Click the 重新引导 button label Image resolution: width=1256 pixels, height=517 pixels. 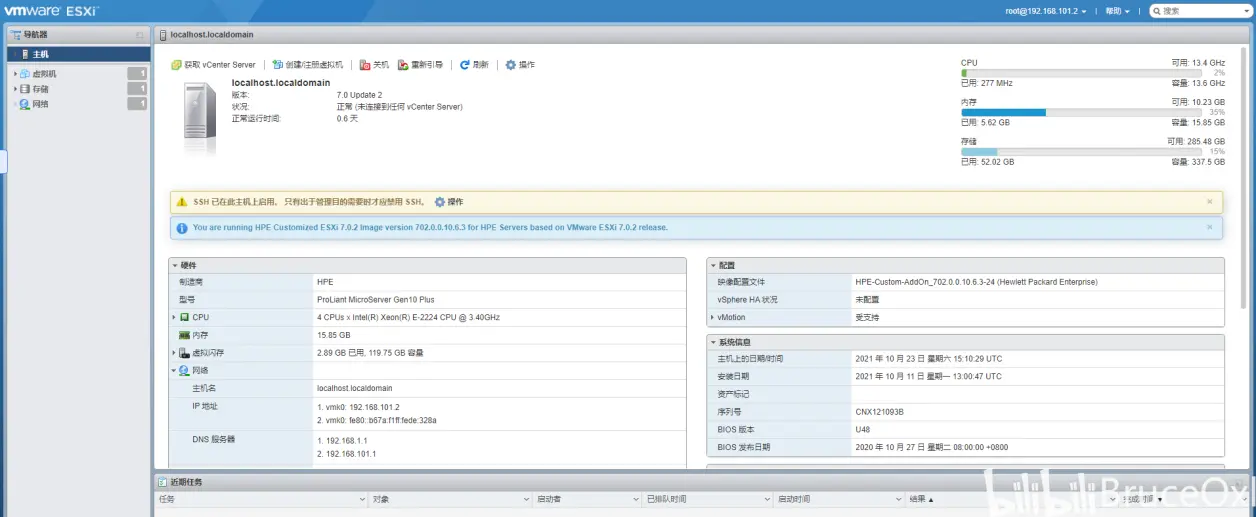(x=427, y=65)
